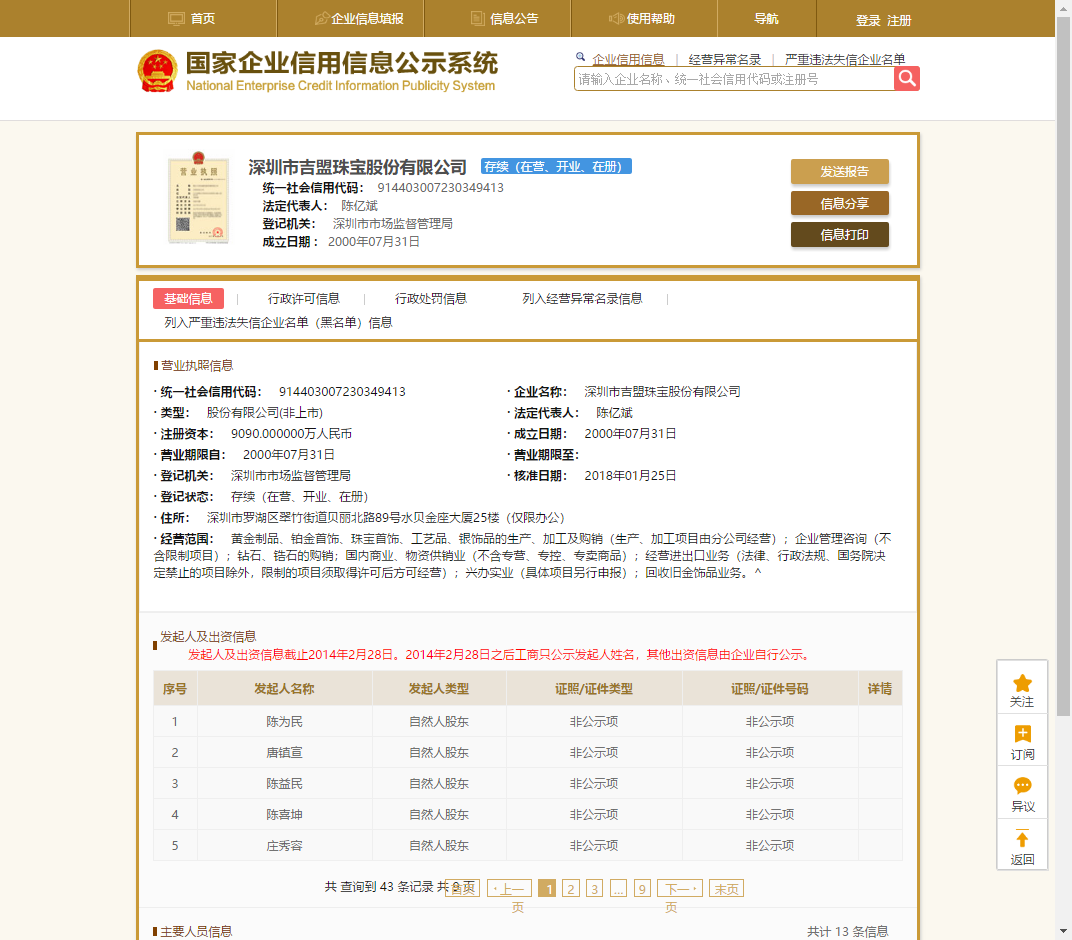Expand the 导航 navigation menu

pyautogui.click(x=766, y=19)
